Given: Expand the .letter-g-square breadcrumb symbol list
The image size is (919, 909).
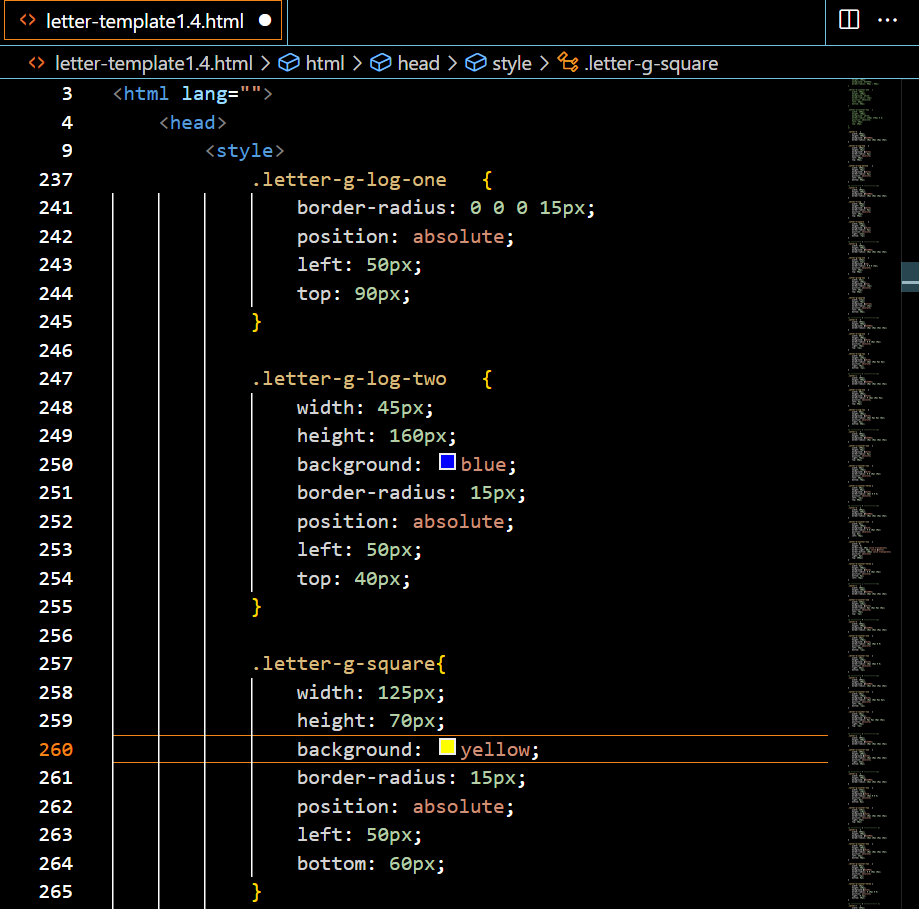Looking at the screenshot, I should [x=651, y=63].
